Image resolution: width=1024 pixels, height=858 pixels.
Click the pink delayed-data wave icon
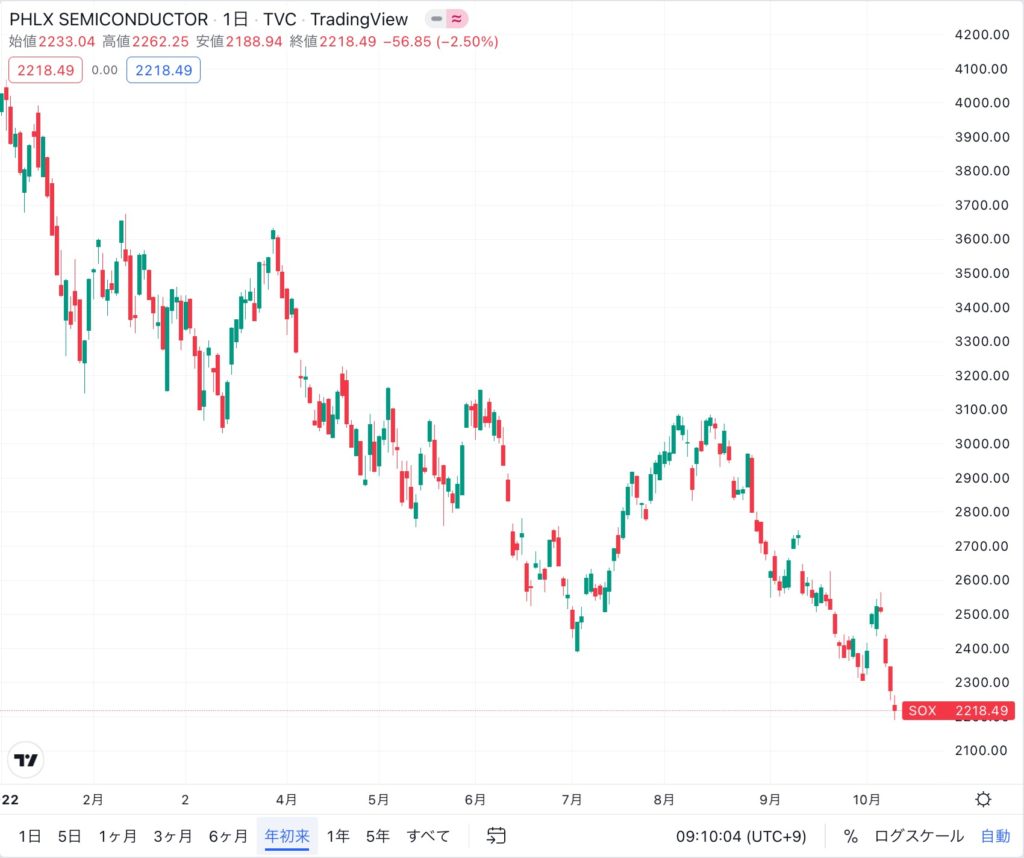[457, 19]
